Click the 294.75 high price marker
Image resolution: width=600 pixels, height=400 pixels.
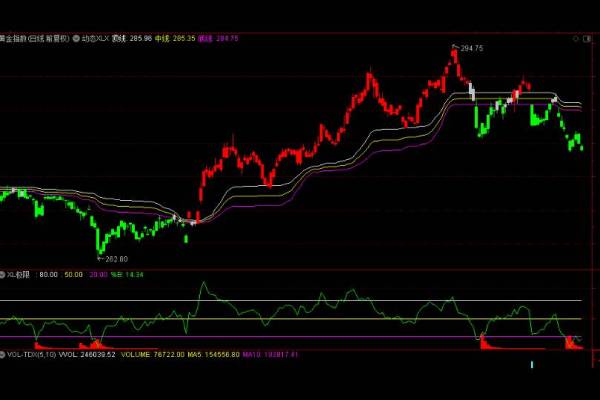click(x=470, y=48)
